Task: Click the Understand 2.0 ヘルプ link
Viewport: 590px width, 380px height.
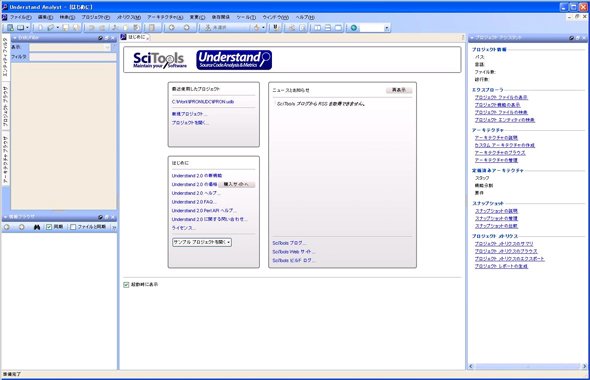Action: 196,193
